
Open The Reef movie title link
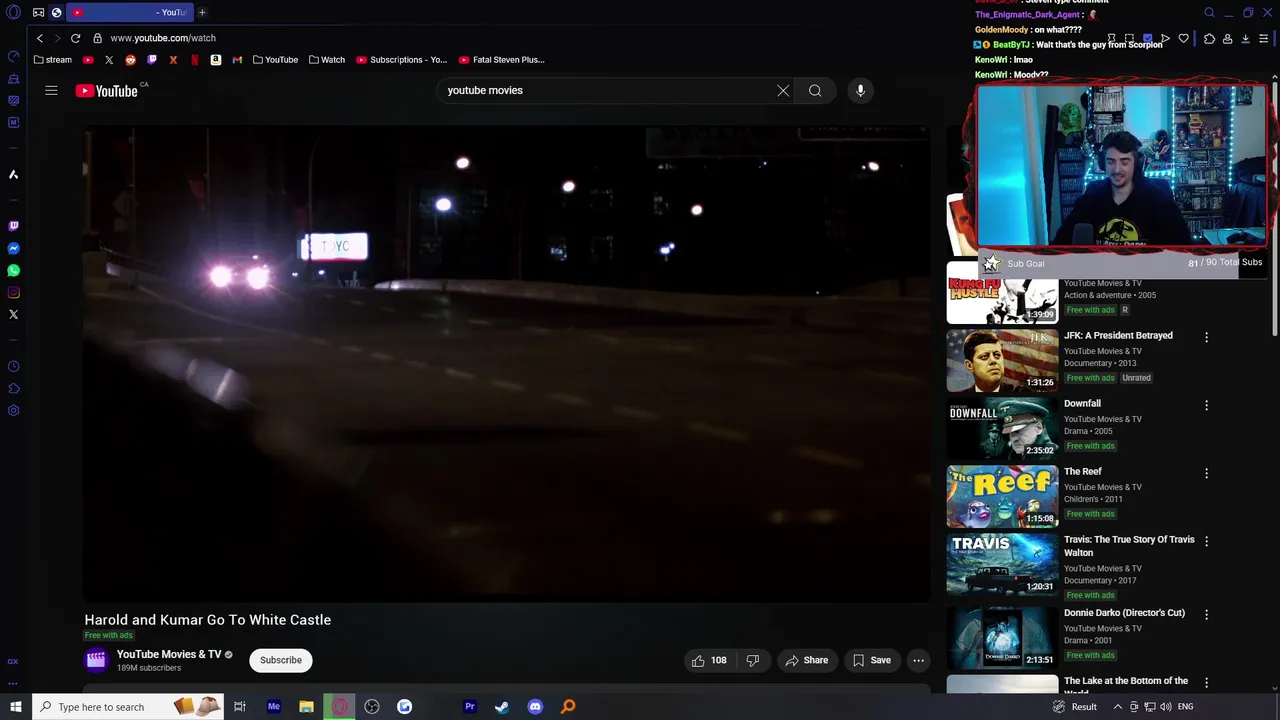pos(1082,472)
